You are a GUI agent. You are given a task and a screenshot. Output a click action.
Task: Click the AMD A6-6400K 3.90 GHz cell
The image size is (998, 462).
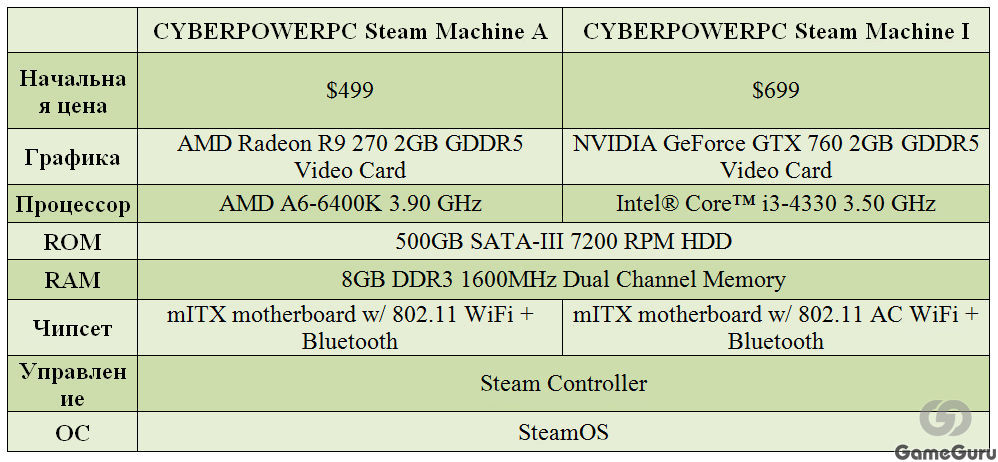[x=350, y=204]
